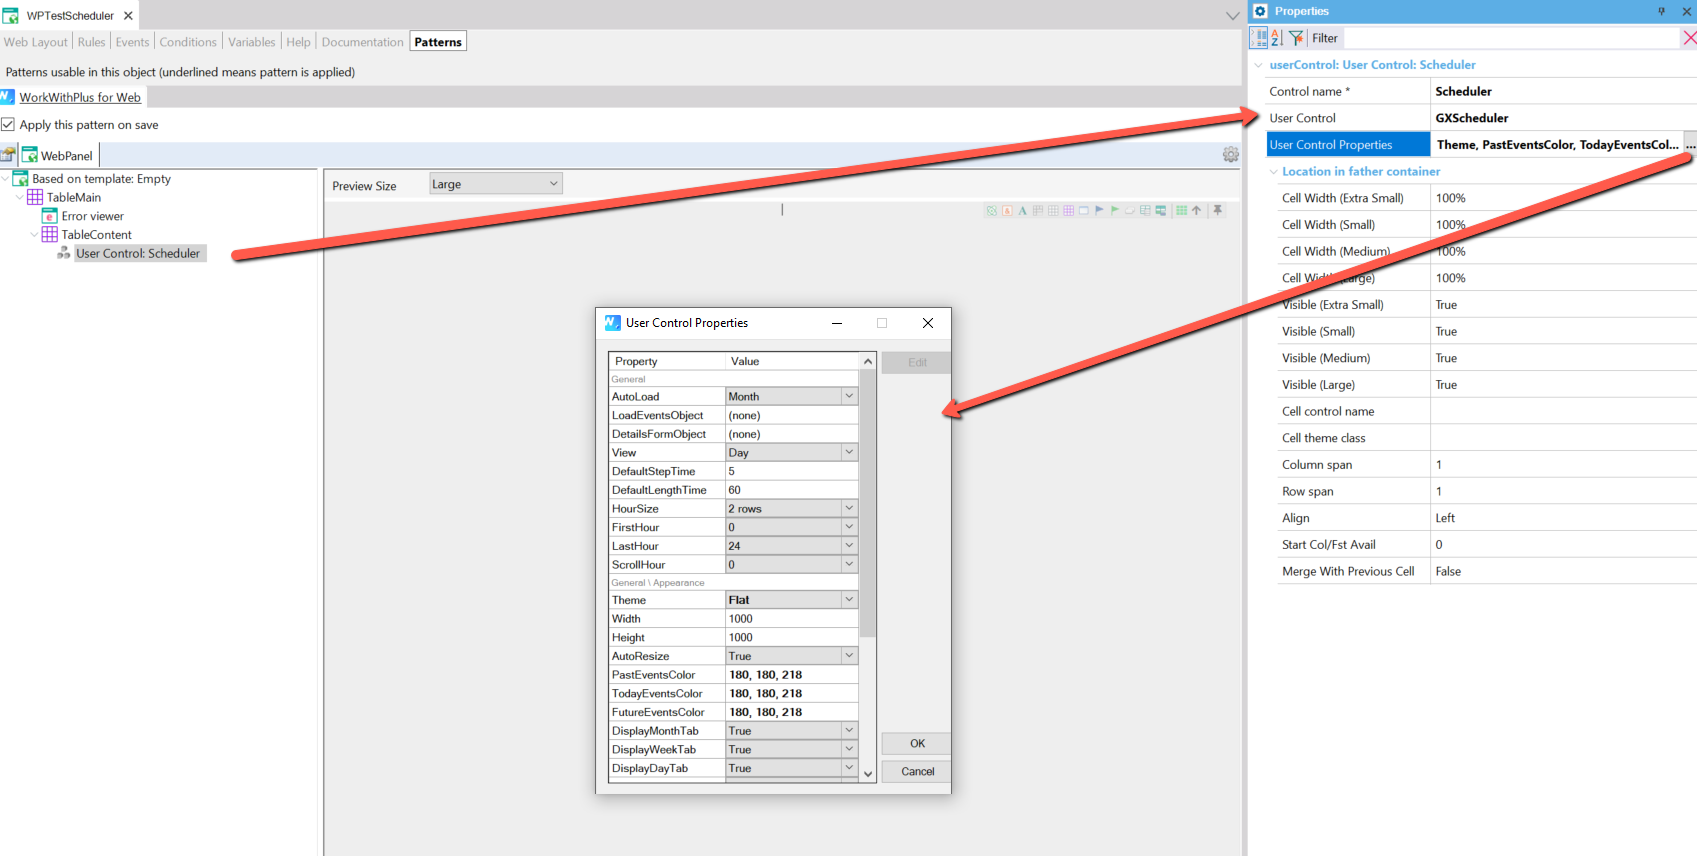
Task: Click the ellipsis button for User Control Properties
Action: [x=1690, y=145]
